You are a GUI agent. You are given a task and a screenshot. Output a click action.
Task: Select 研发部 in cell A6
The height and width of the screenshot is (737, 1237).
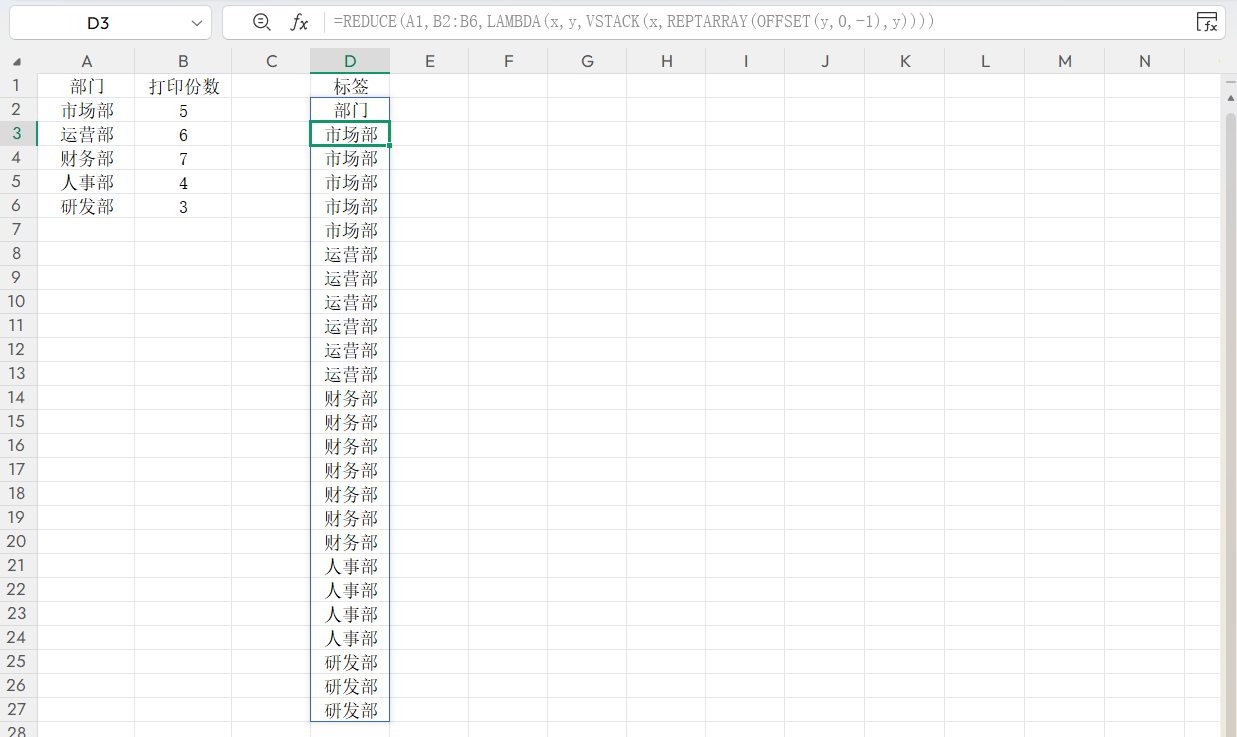pos(87,206)
